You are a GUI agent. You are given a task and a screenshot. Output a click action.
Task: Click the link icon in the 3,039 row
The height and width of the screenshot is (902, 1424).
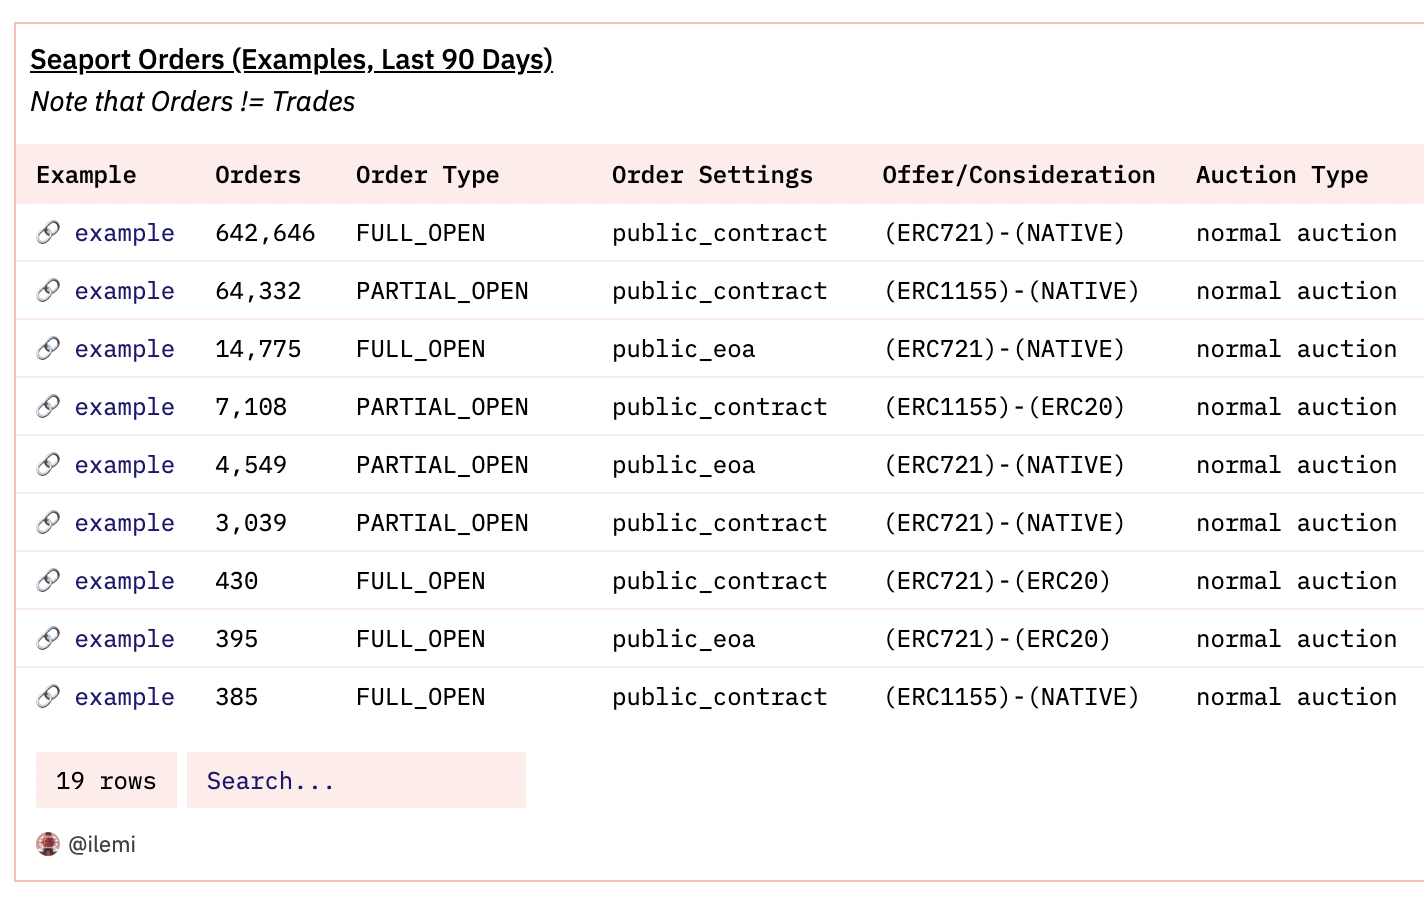click(x=48, y=523)
